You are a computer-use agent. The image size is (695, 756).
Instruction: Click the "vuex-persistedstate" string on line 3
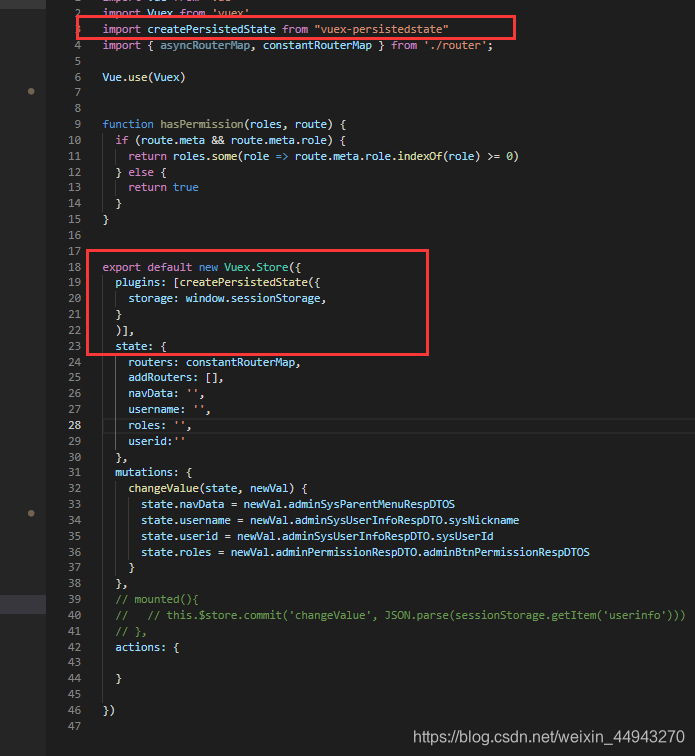(382, 29)
